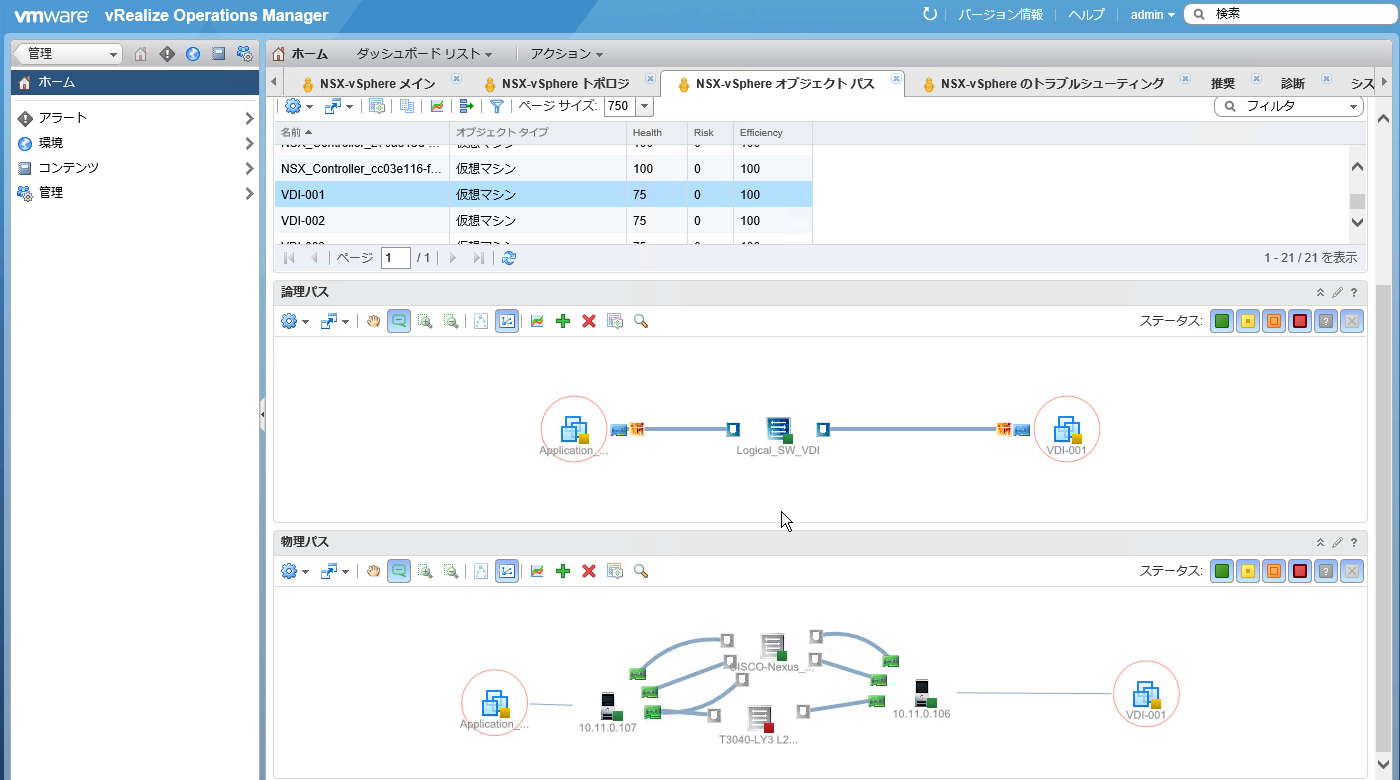Click the Logical_SW_VDI node icon
Screen dimensions: 1400x780
(780, 430)
